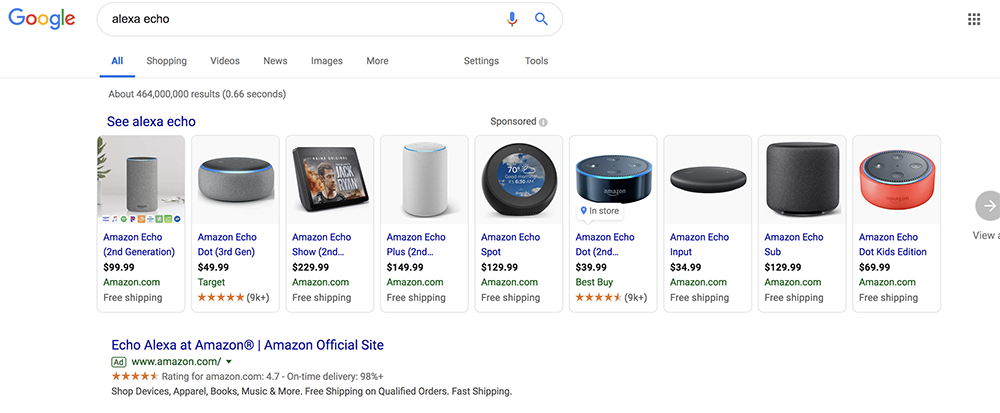This screenshot has height=413, width=1000.
Task: Select the red Echo Dot Kids Edition image
Action: [x=897, y=180]
